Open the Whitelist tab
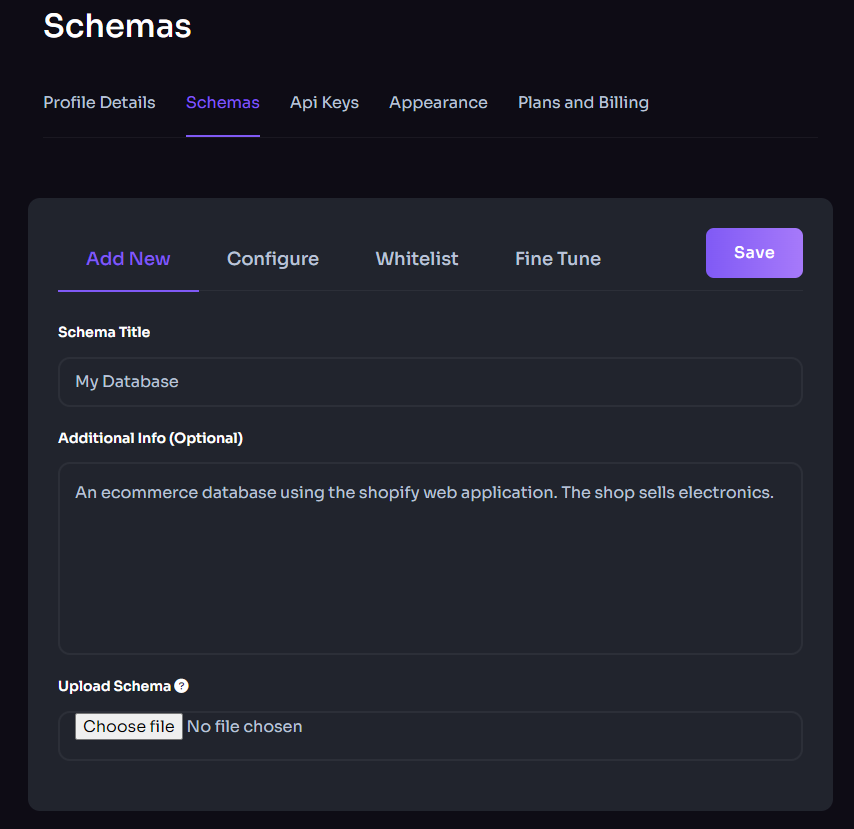Screen dimensions: 854x829 [416, 258]
